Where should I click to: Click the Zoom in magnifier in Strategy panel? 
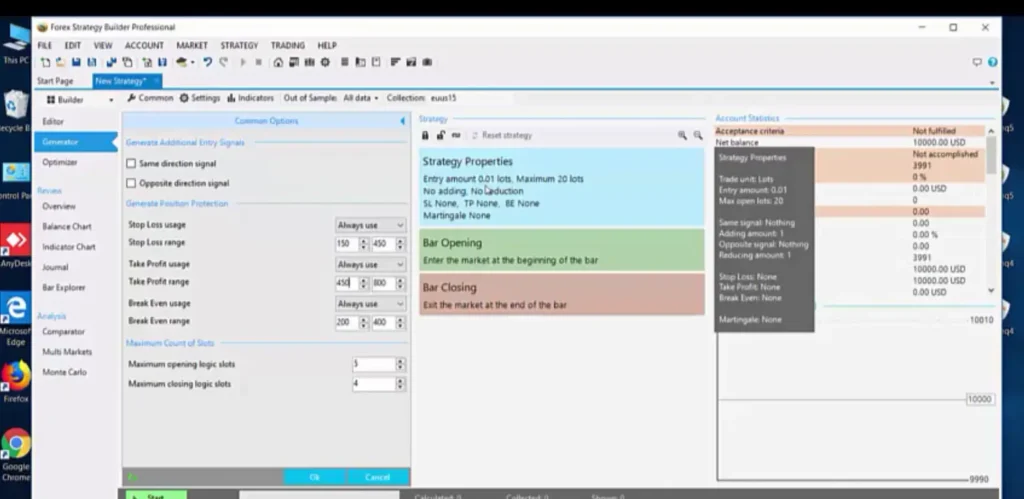click(682, 135)
